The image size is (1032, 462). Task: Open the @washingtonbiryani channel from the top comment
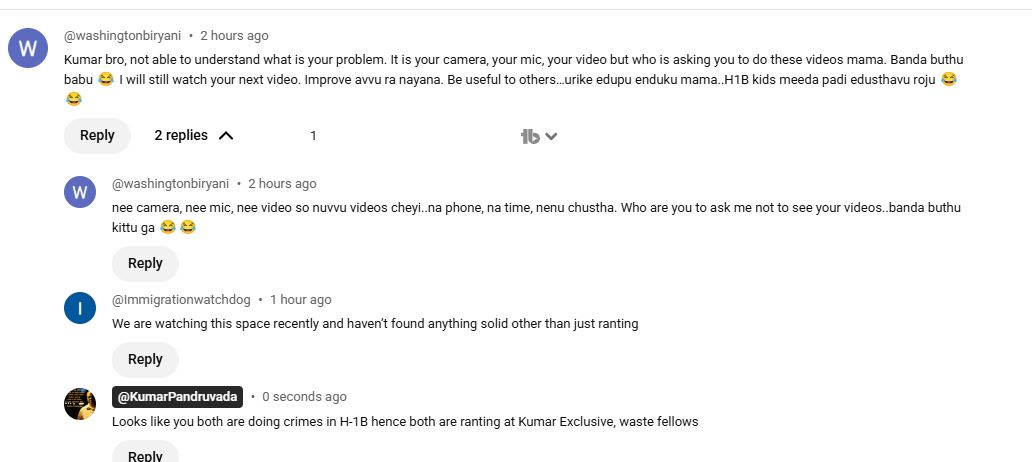122,35
